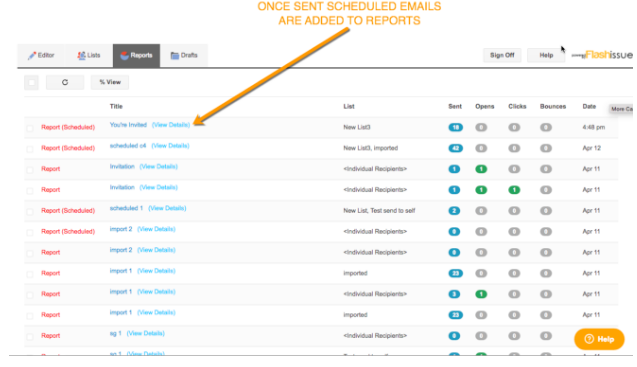The width and height of the screenshot is (637, 367).
Task: Click the Sent column header
Action: [x=455, y=106]
